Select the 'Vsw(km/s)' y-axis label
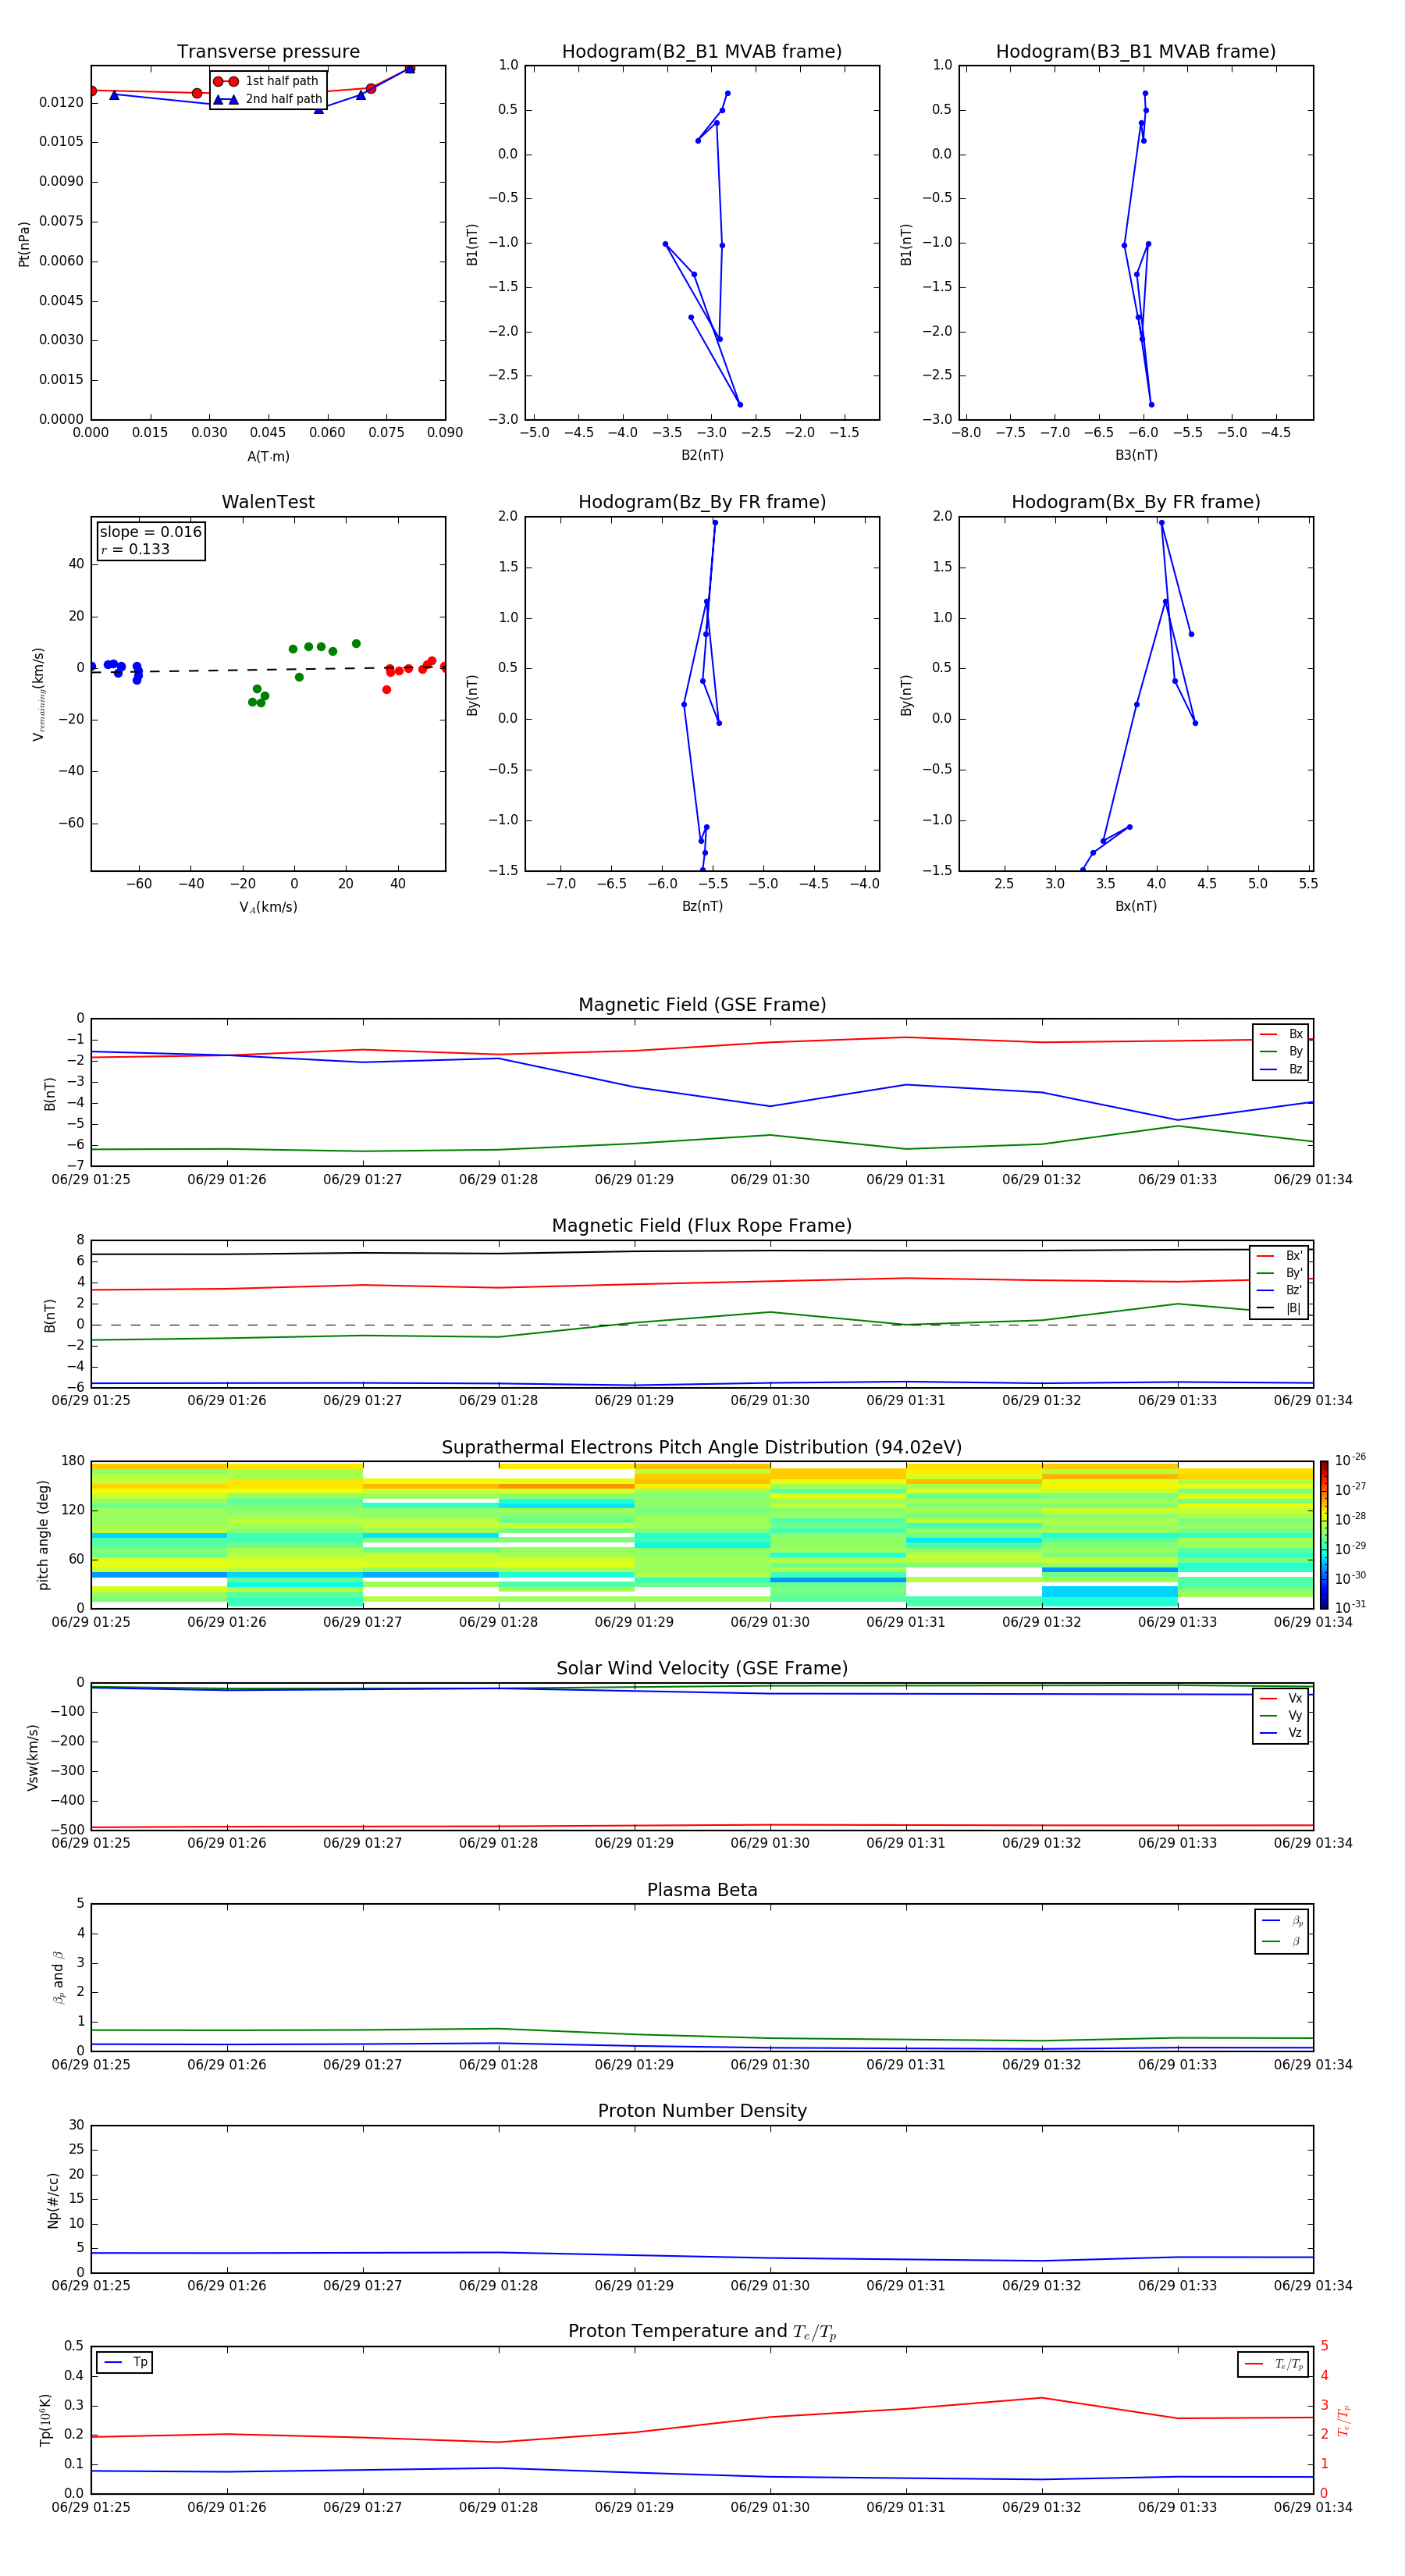 [x=32, y=1757]
